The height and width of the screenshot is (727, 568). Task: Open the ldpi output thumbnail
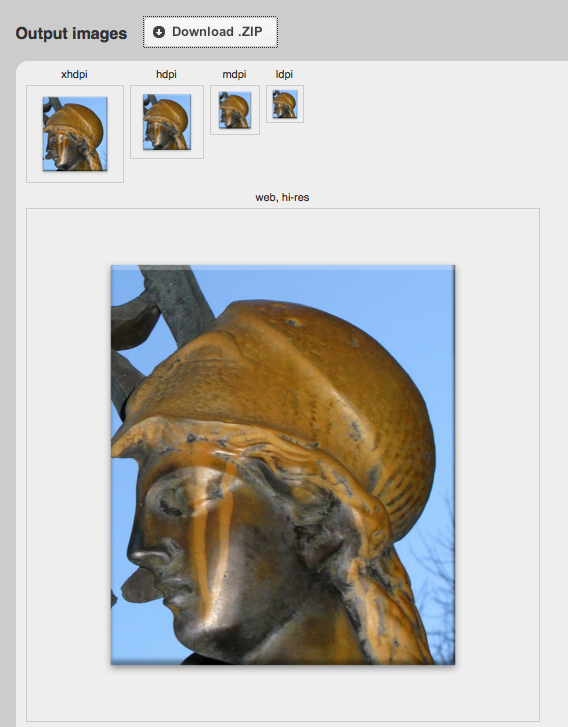tap(285, 104)
